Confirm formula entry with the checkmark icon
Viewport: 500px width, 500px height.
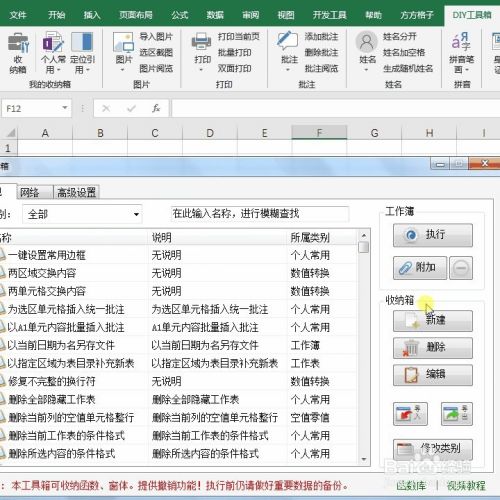[x=131, y=108]
